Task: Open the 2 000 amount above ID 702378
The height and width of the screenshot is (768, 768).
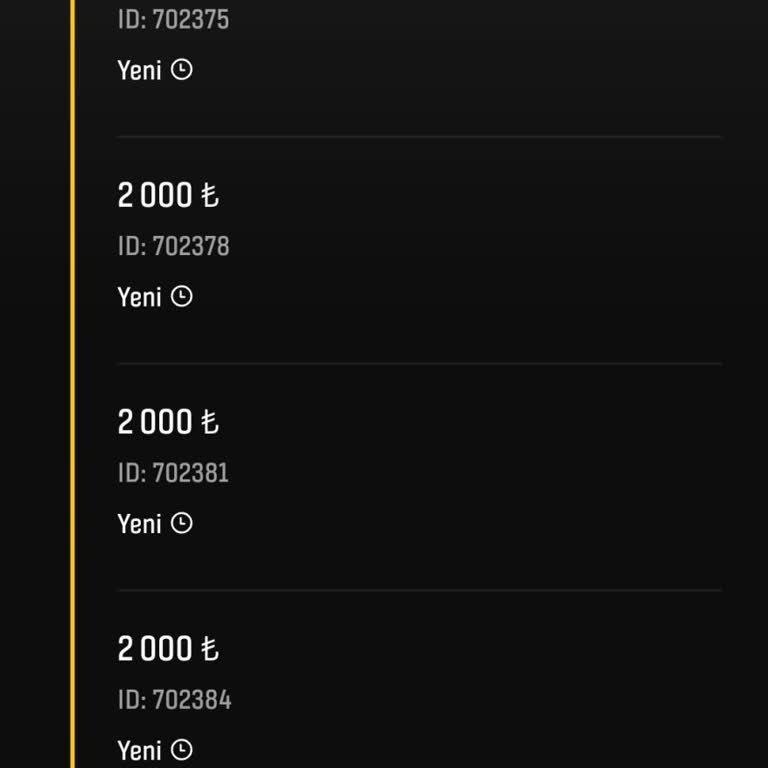Action: pos(155,196)
